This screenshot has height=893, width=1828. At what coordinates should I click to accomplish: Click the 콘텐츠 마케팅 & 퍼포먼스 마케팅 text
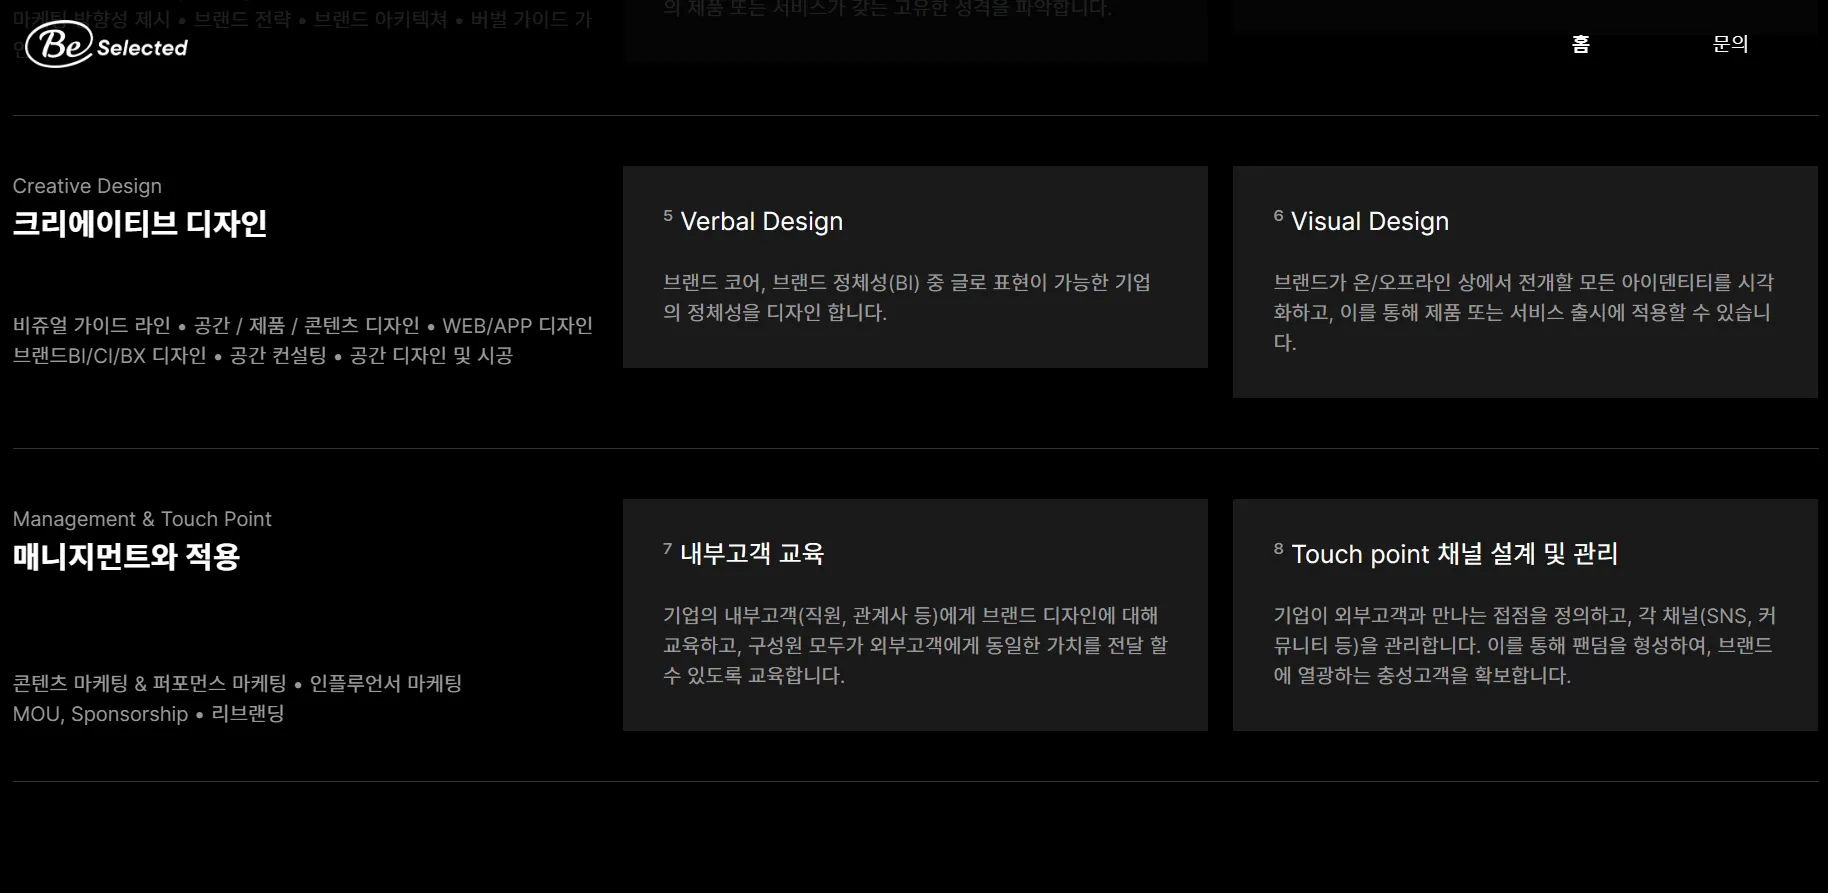(150, 684)
